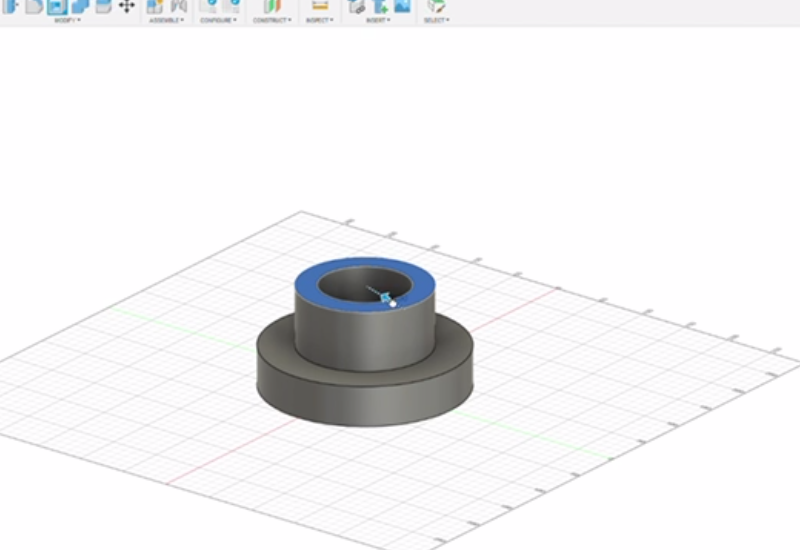Open the ASSEMBLE dropdown menu
Viewport: 800px width, 550px height.
166,20
